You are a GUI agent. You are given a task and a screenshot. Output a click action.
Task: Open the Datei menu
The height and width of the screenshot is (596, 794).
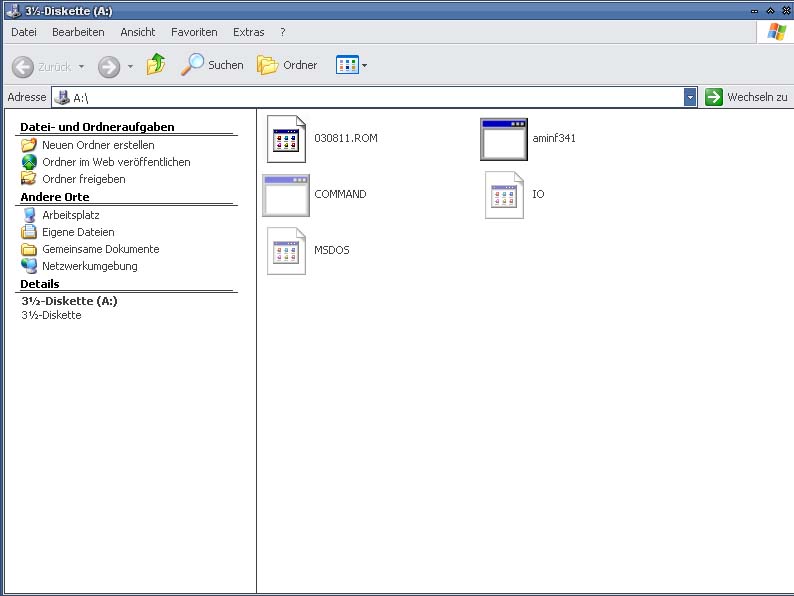(24, 32)
